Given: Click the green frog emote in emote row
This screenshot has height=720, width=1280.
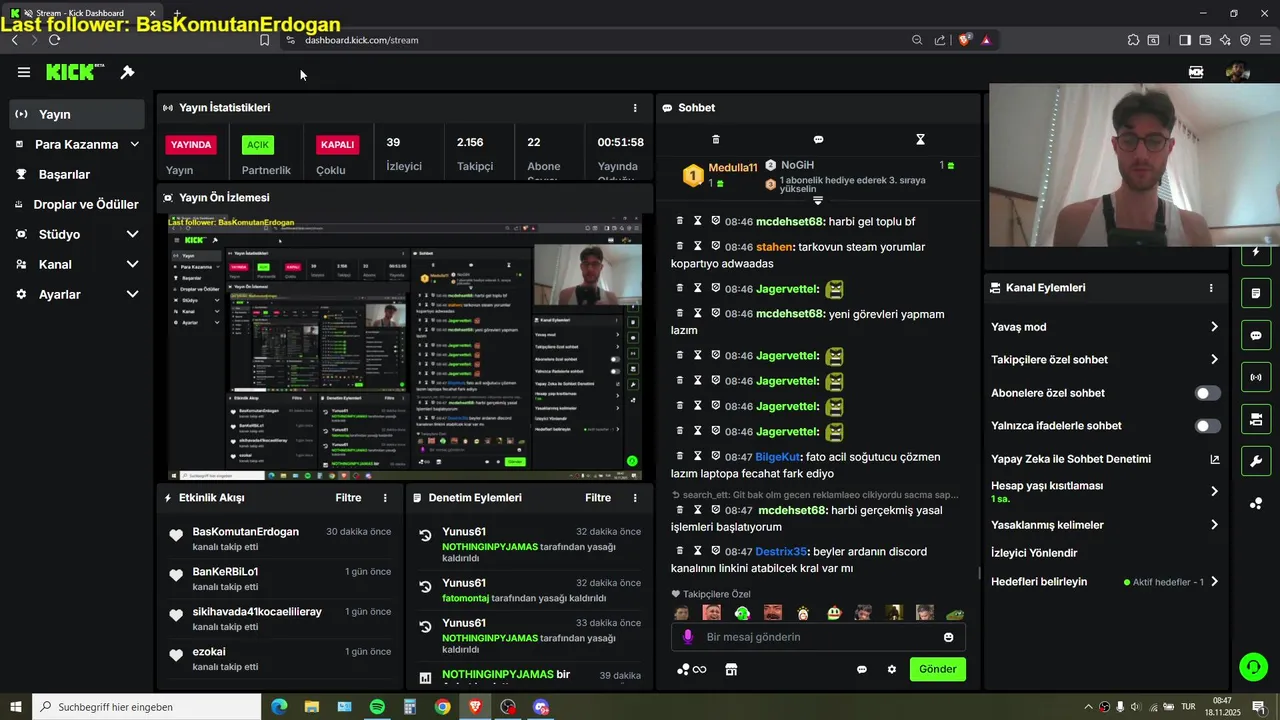Looking at the screenshot, I should point(956,613).
